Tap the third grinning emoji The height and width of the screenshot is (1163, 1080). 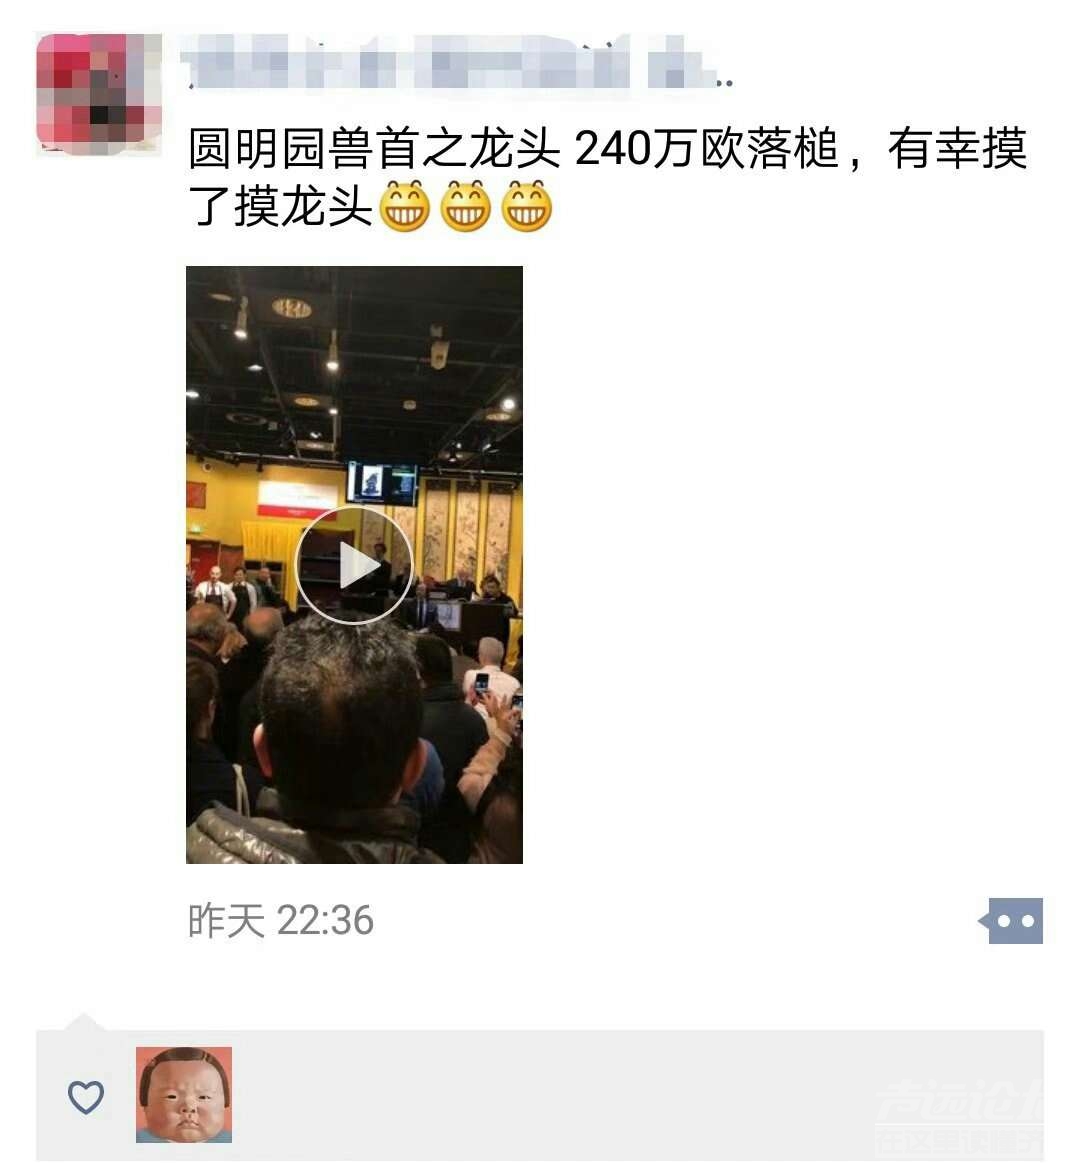[x=527, y=206]
